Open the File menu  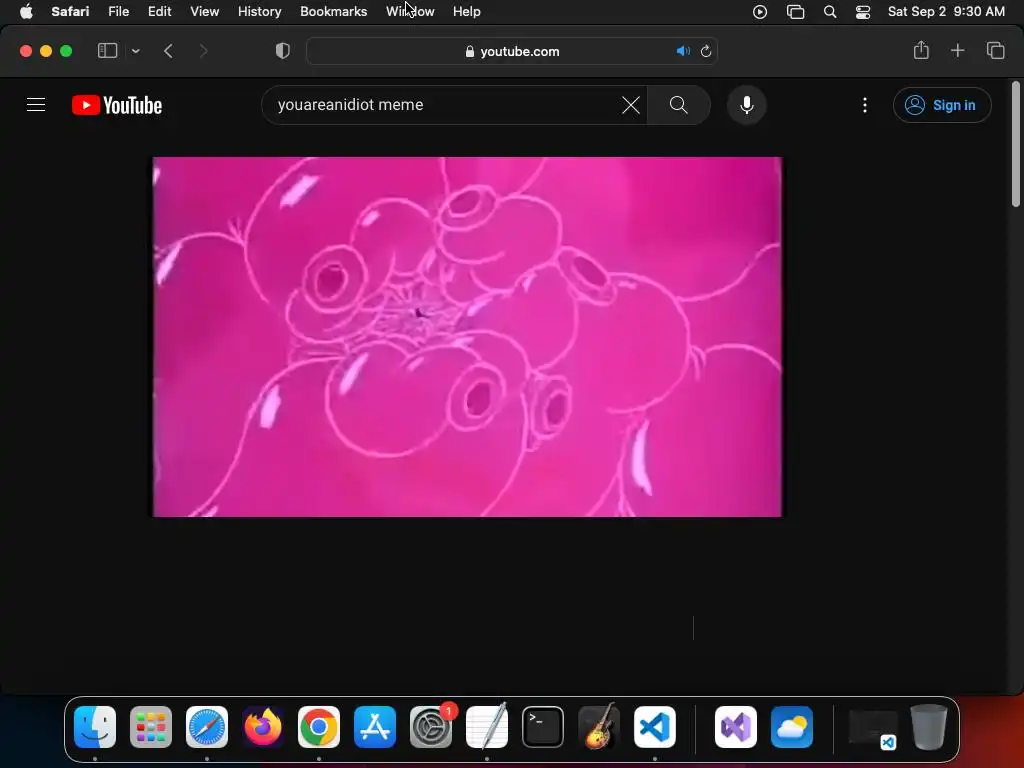pyautogui.click(x=118, y=11)
